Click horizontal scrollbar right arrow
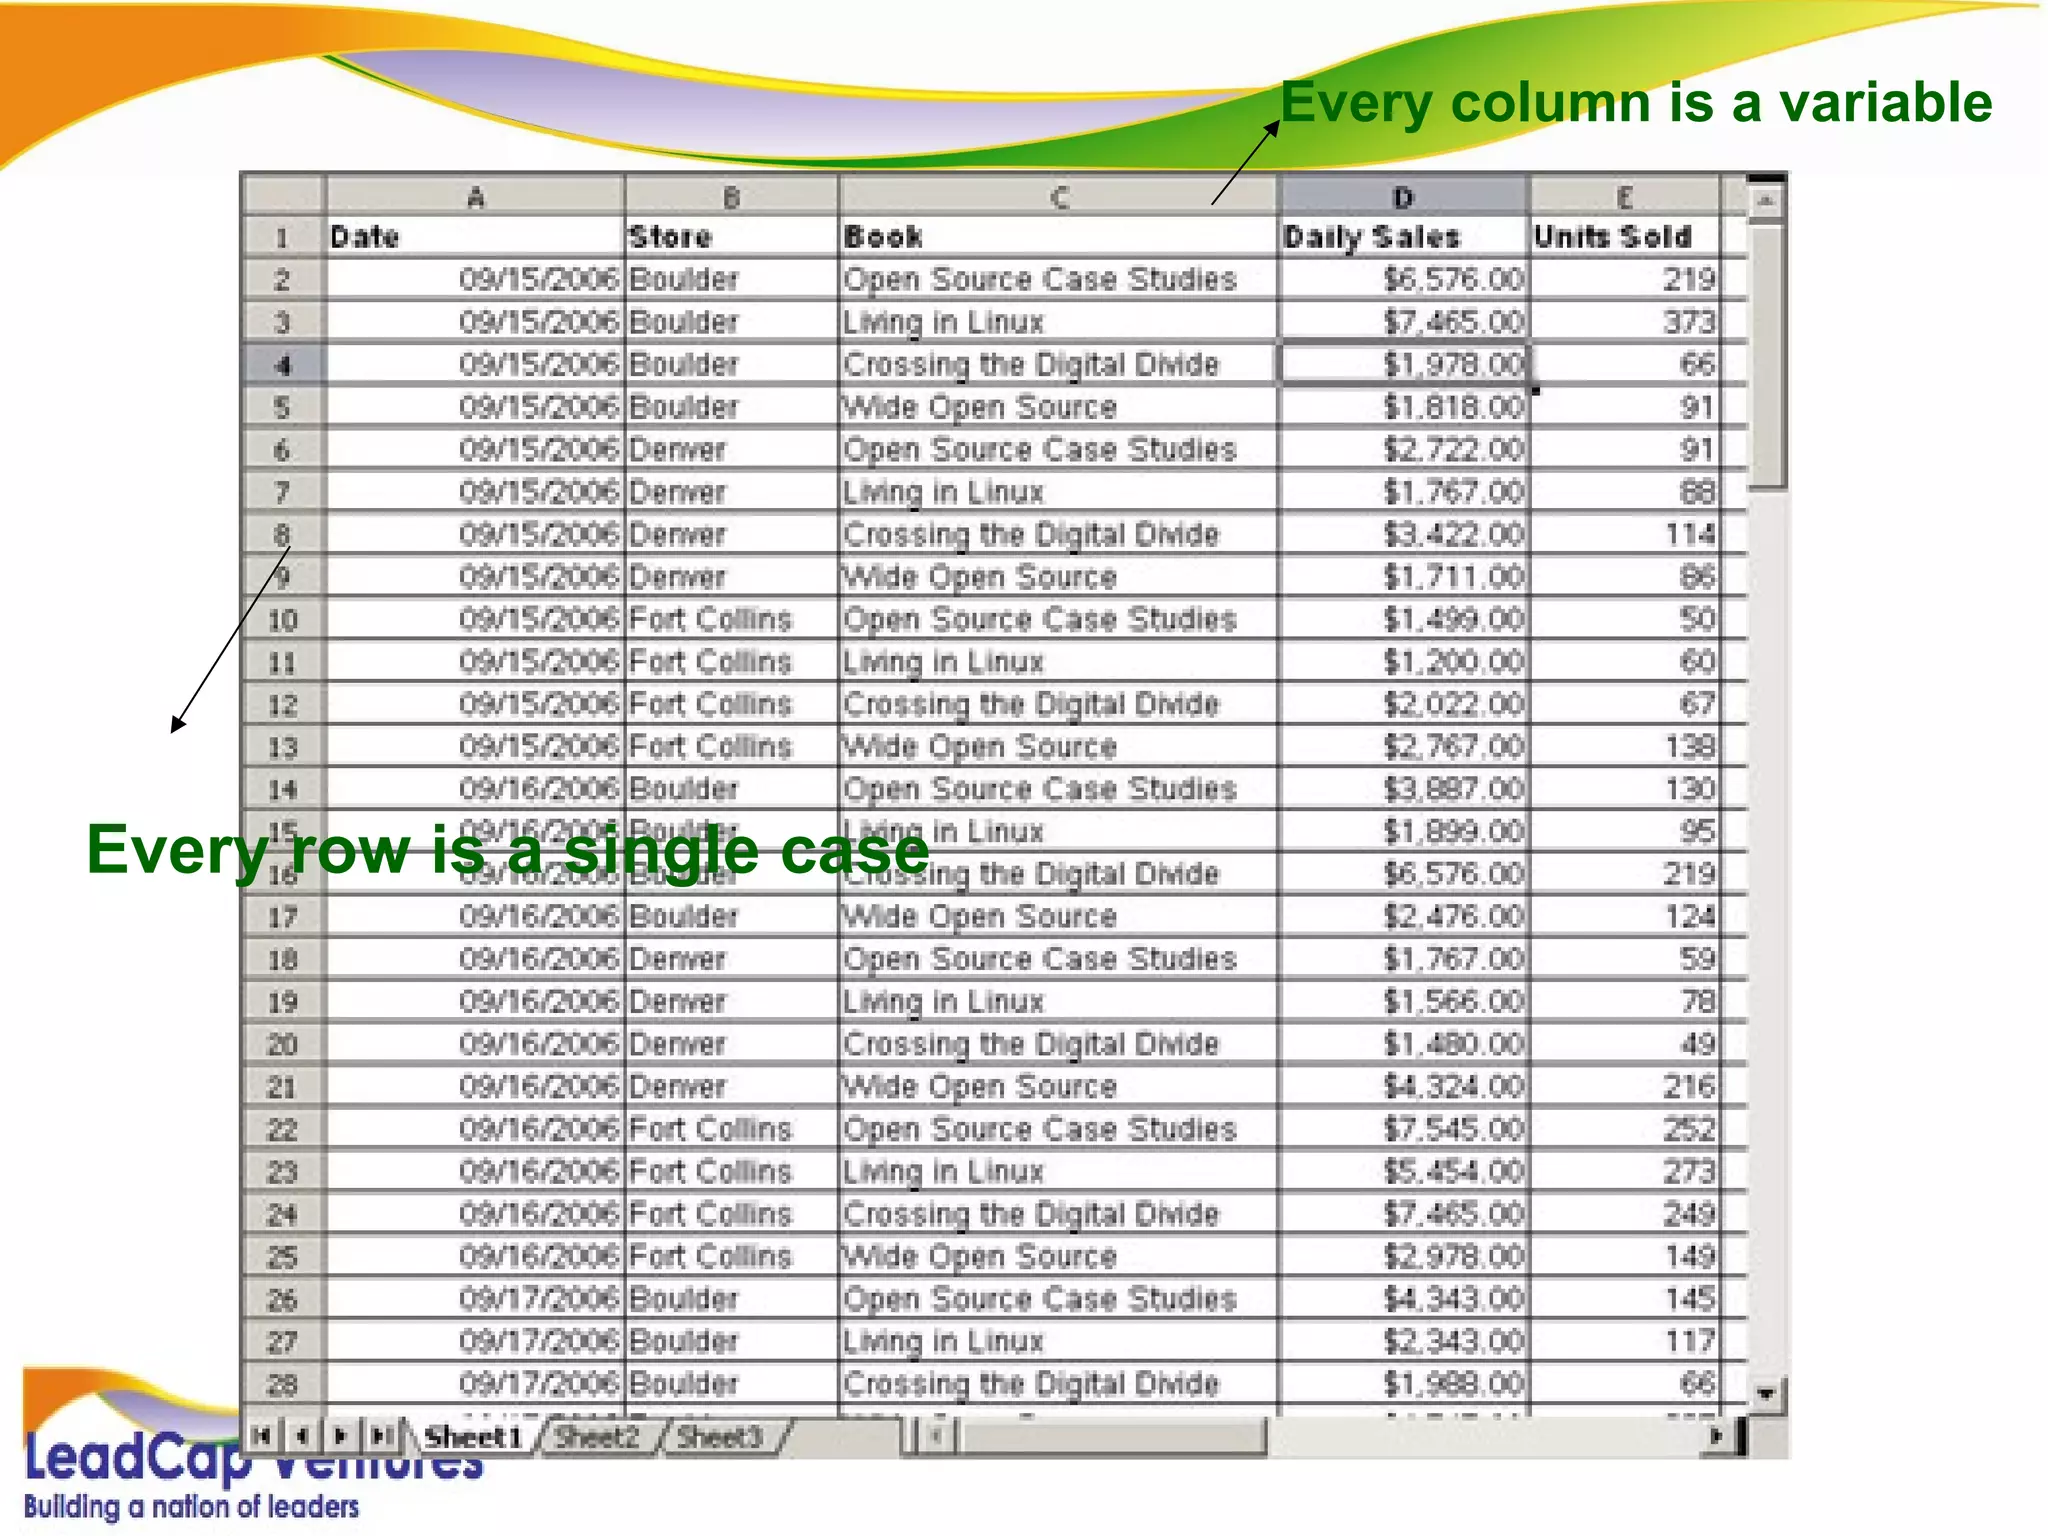Screen dimensions: 2048x1536 [x=1717, y=1436]
